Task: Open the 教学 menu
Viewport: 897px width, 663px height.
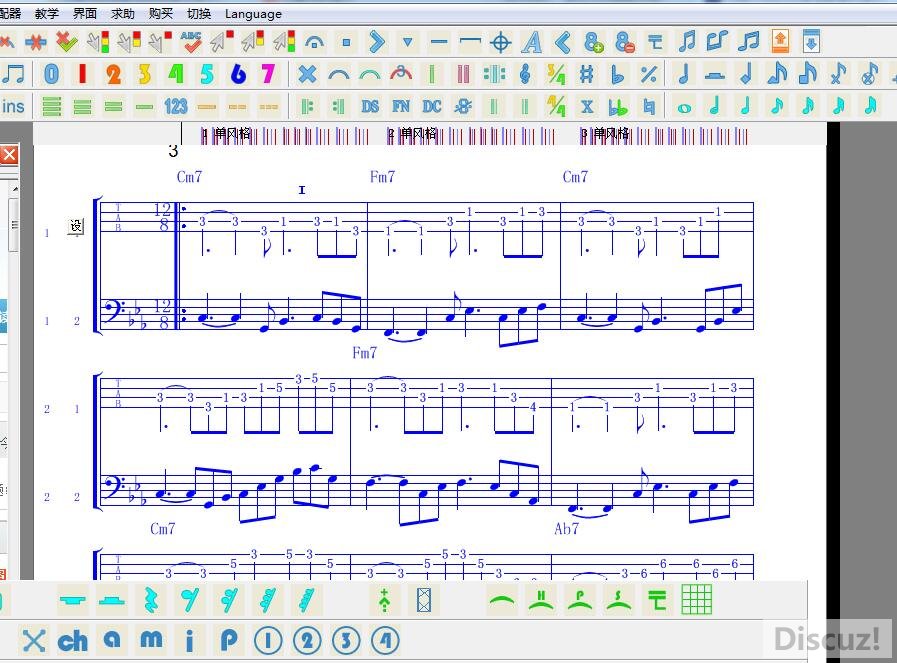Action: [x=46, y=13]
